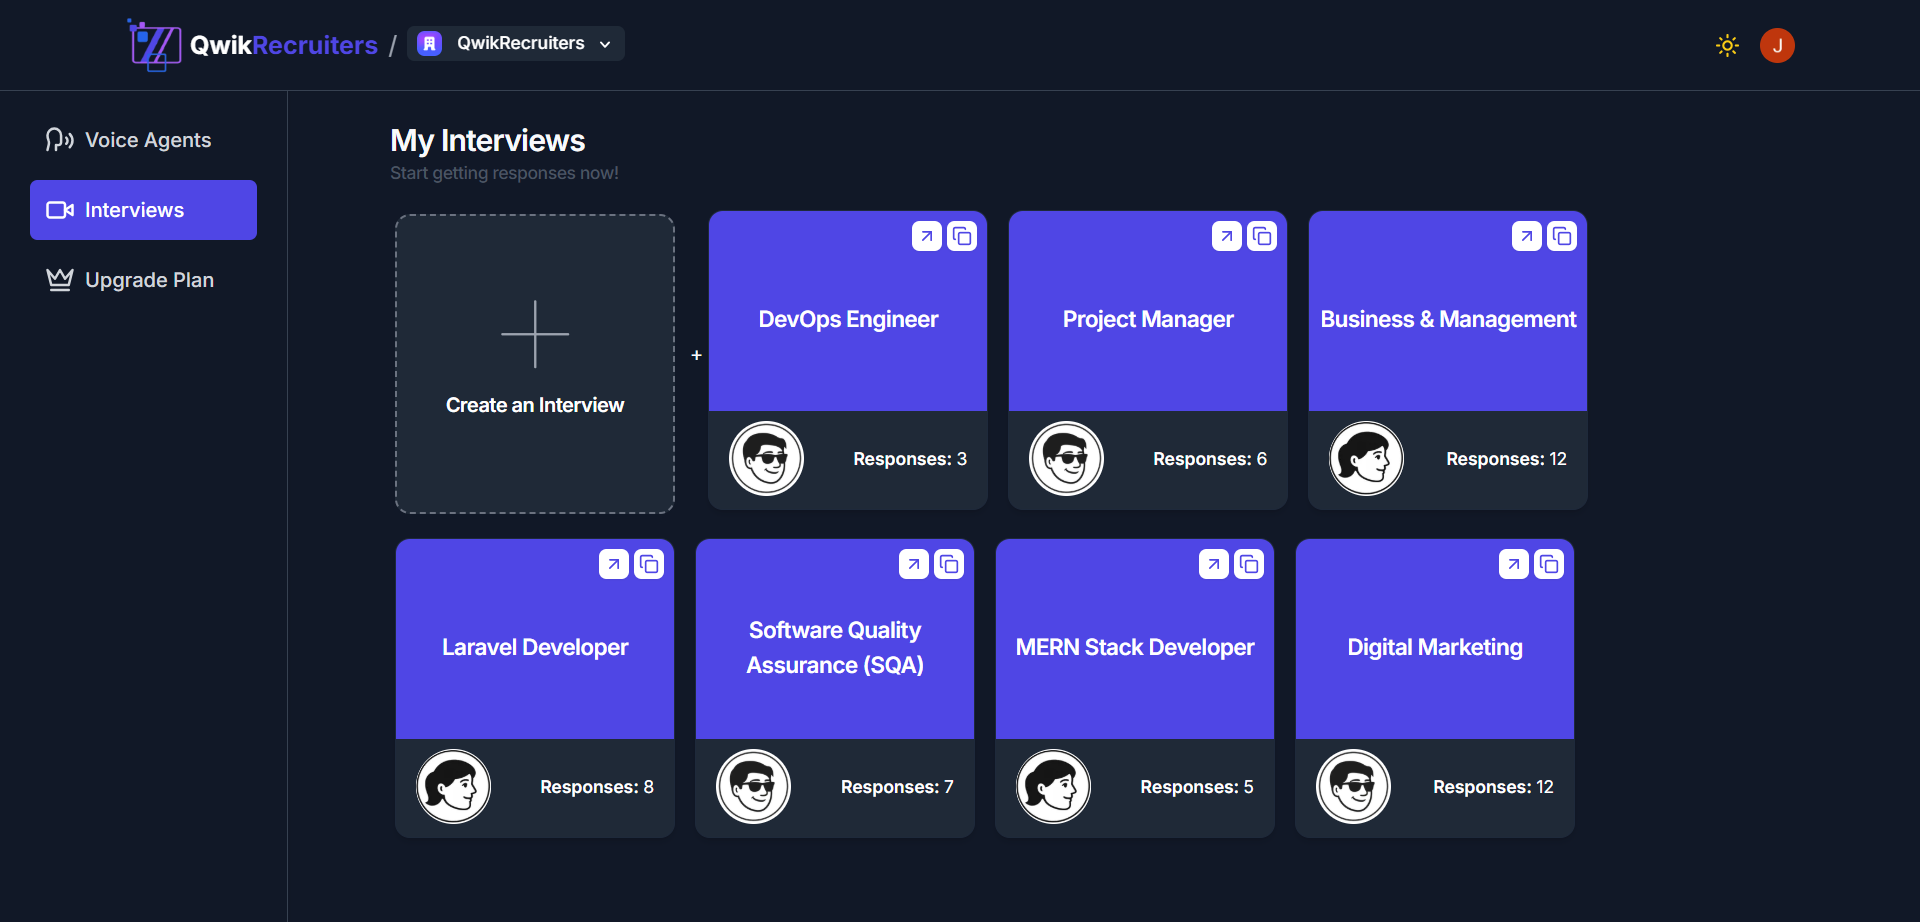Click the Digital Marketing interviewer avatar
The height and width of the screenshot is (922, 1920).
tap(1353, 787)
